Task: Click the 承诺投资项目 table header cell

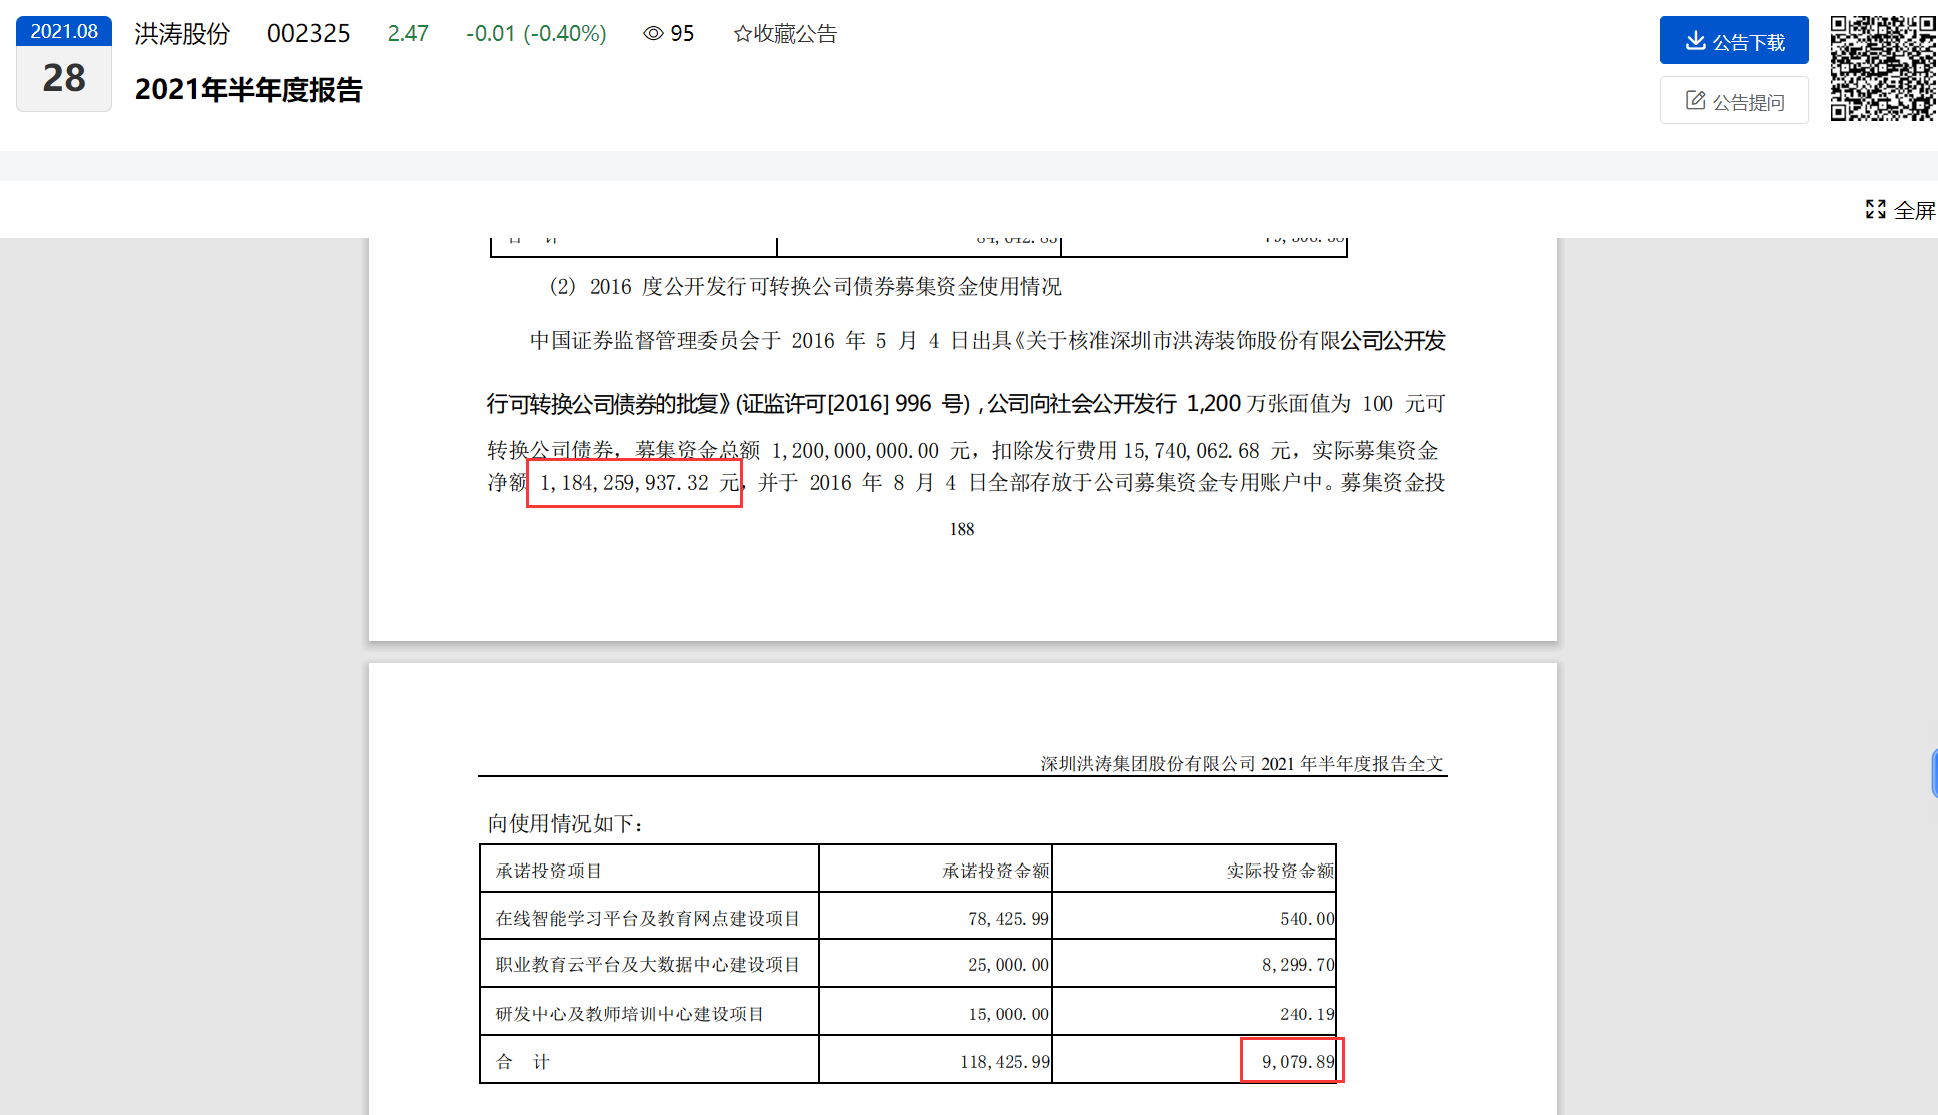Action: 548,871
